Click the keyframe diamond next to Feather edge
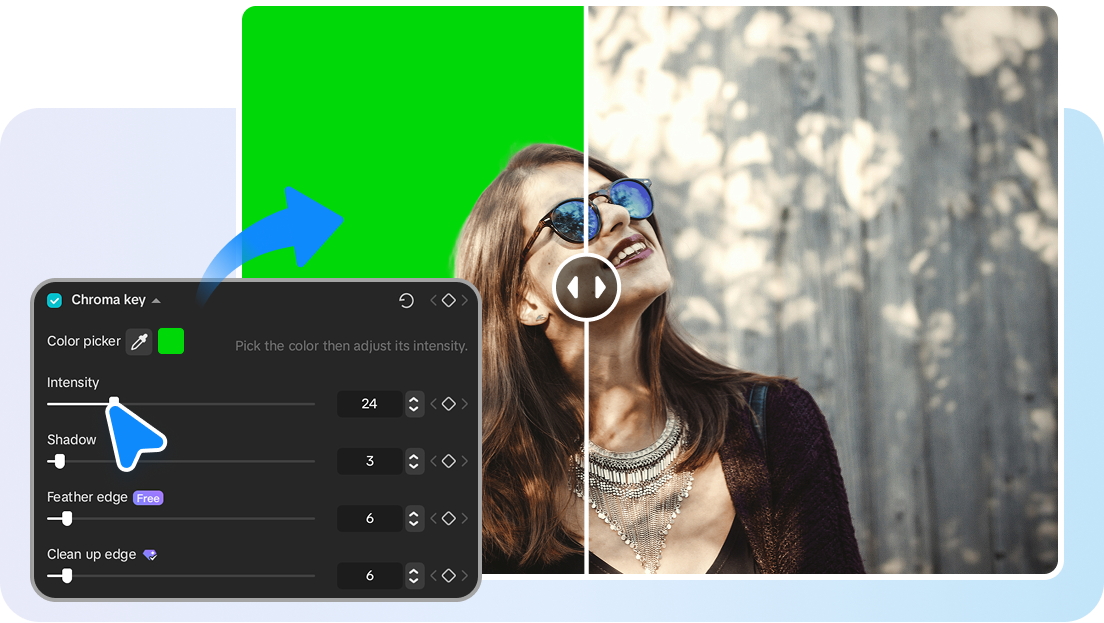The image size is (1104, 623). tap(447, 518)
